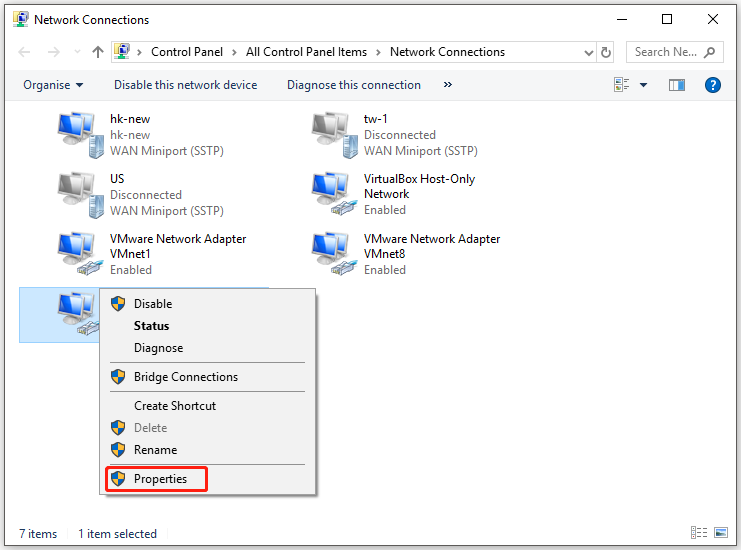The width and height of the screenshot is (741, 550).
Task: Click the Network Connections title bar icon
Action: 20,19
